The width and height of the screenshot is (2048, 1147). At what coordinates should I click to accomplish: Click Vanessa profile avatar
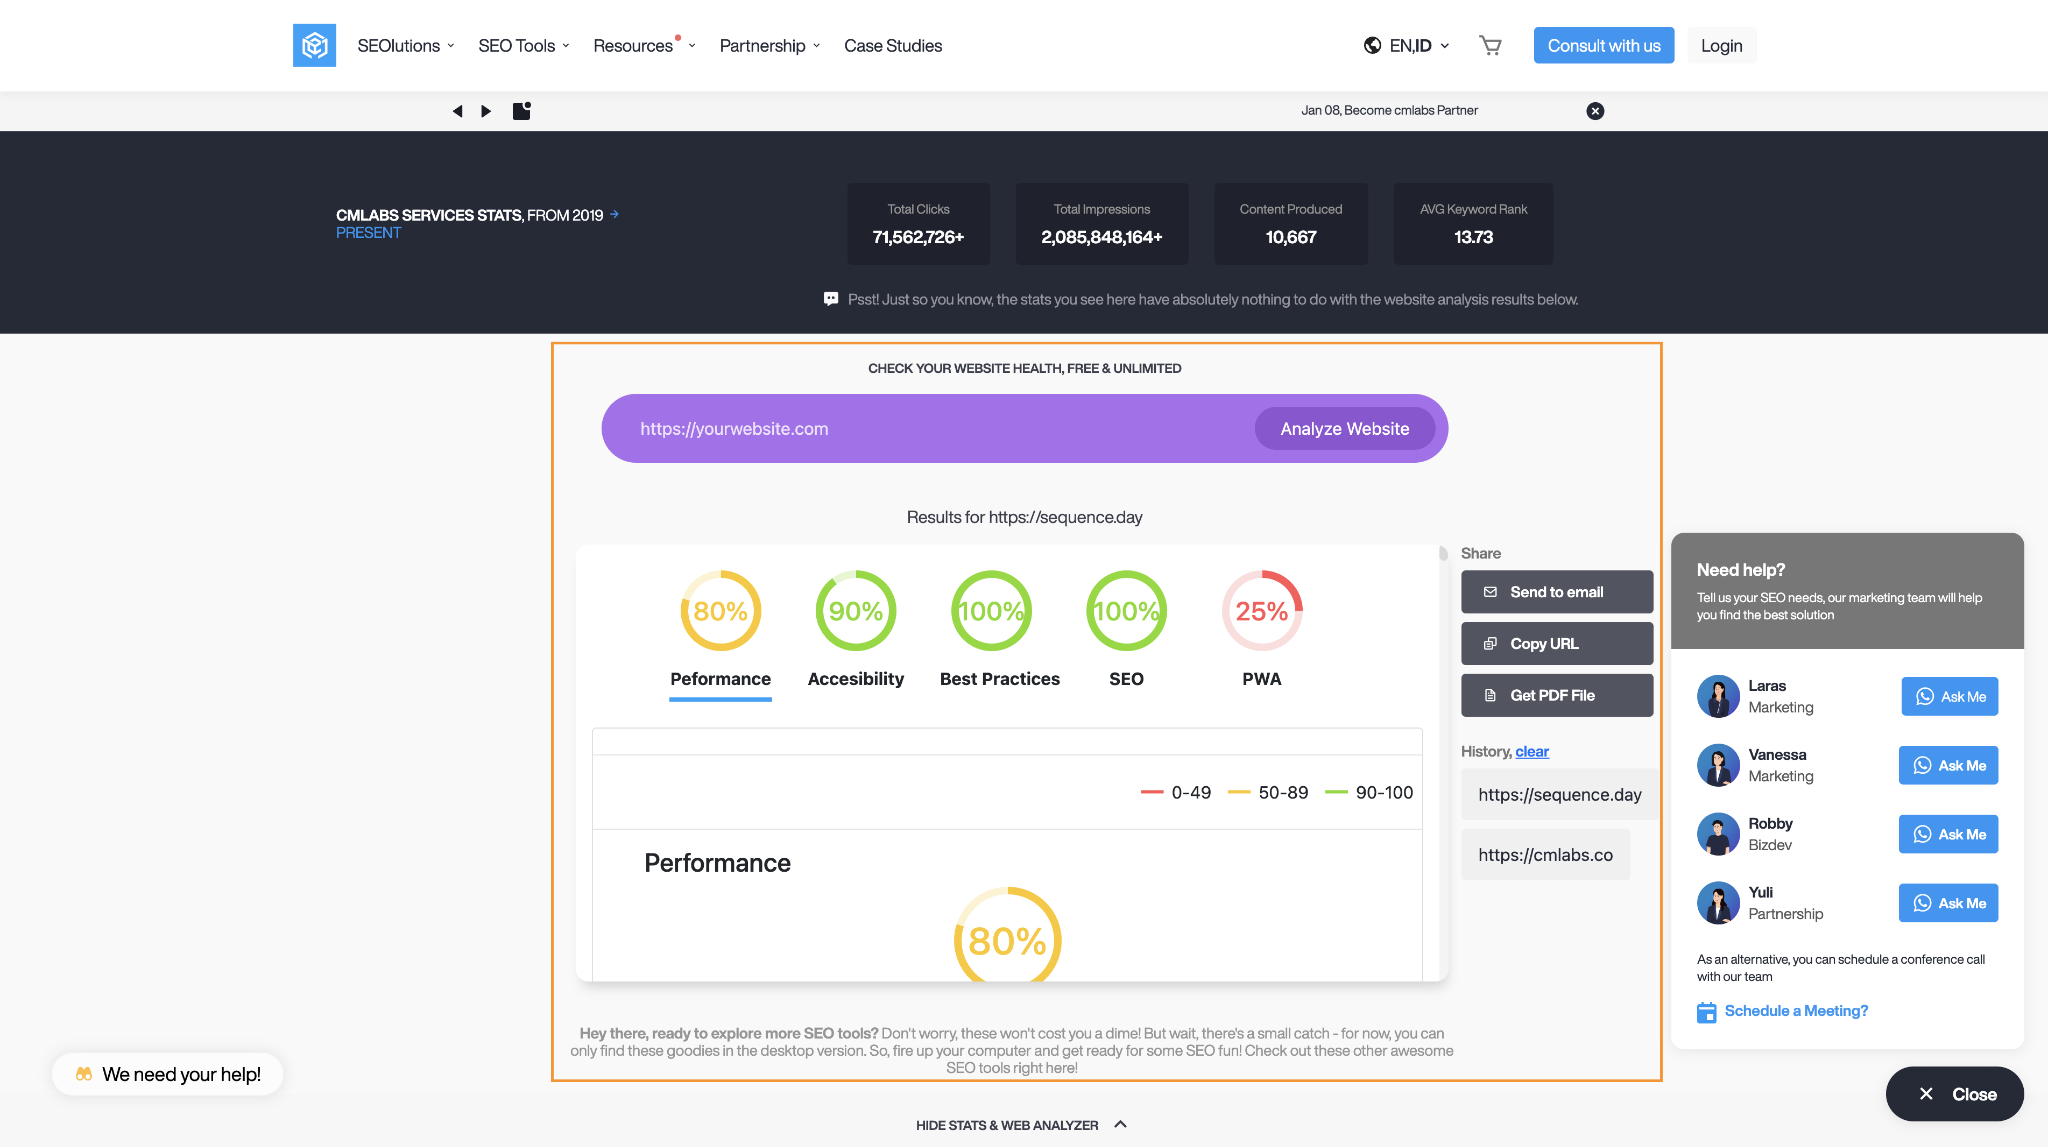[1718, 765]
